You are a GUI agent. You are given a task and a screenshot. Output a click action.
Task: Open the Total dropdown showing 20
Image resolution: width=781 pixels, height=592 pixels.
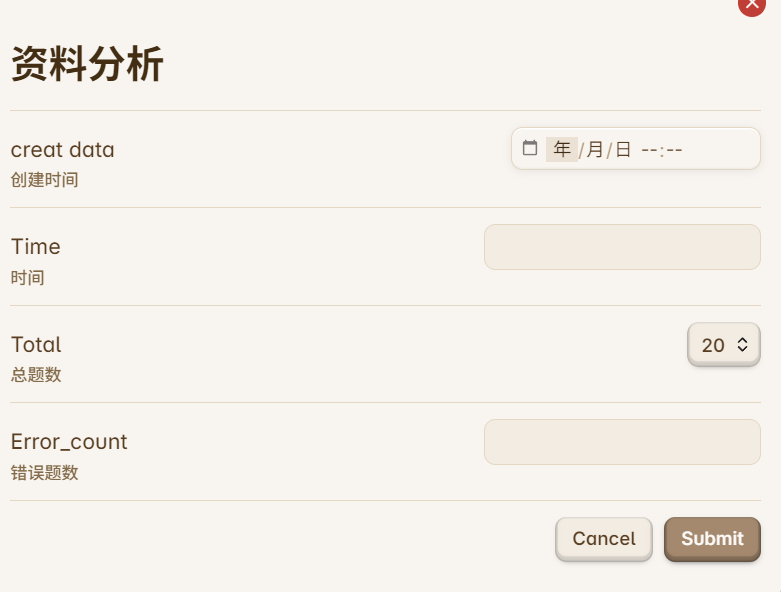point(723,345)
